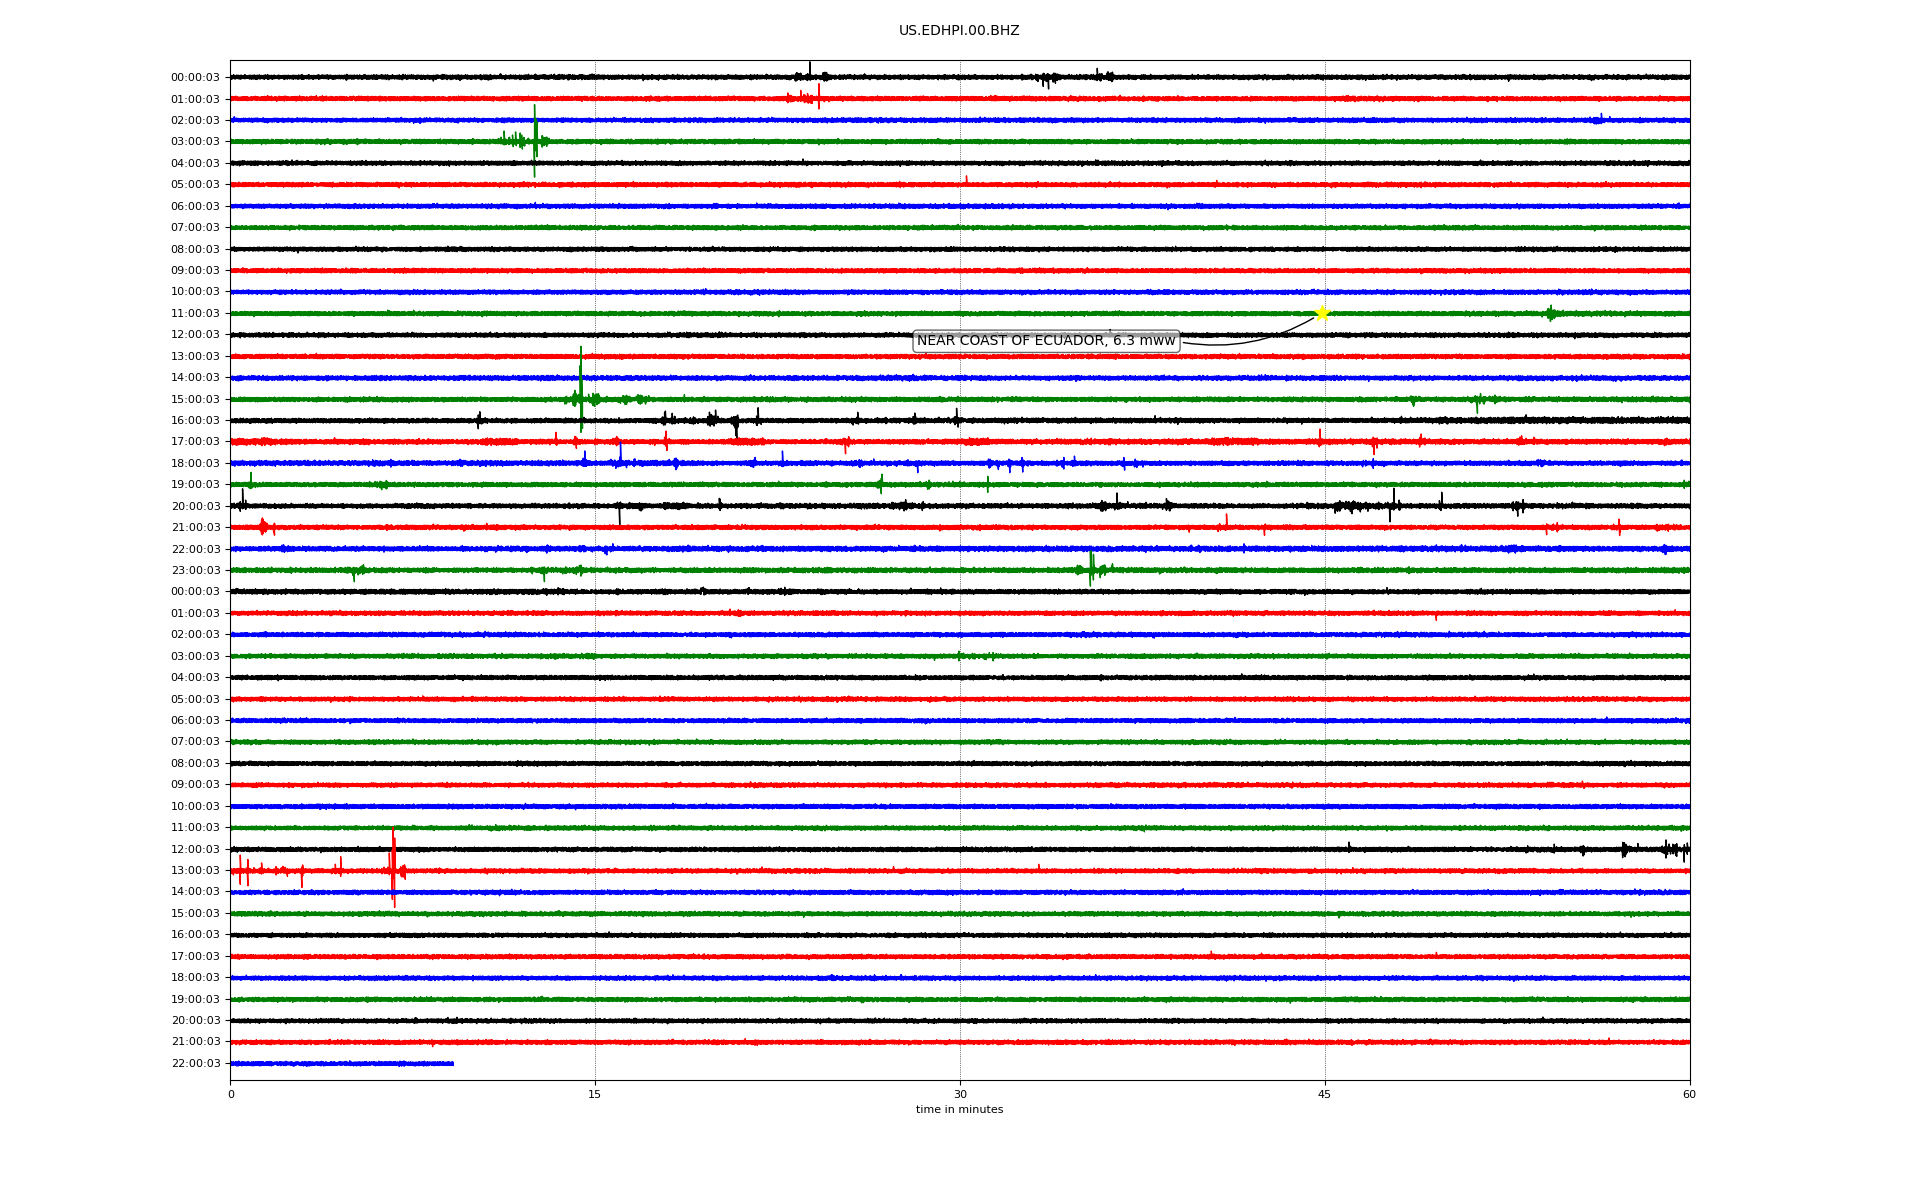This screenshot has height=1200, width=1920.
Task: Click the lower 13:00:03 label of the red spike row
Action: tap(195, 871)
